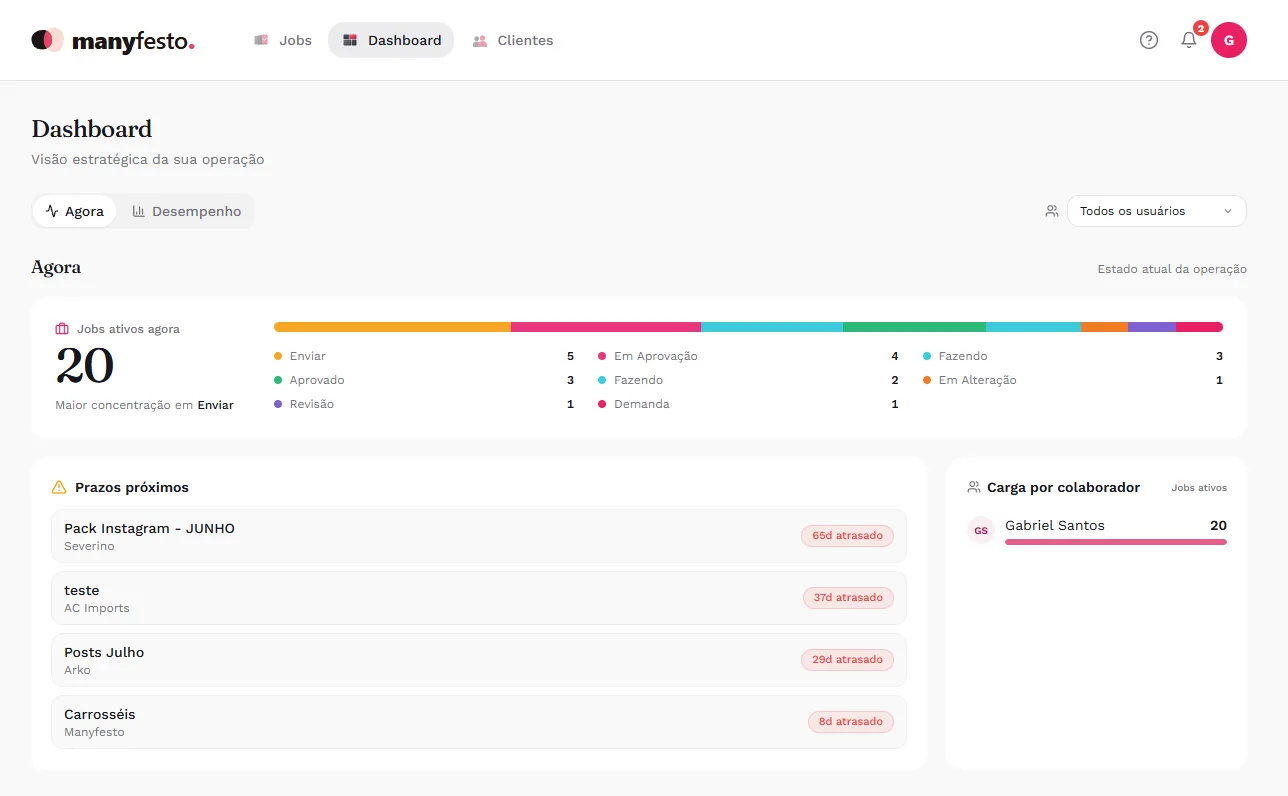
Task: Open the notifications bell
Action: 1188,40
